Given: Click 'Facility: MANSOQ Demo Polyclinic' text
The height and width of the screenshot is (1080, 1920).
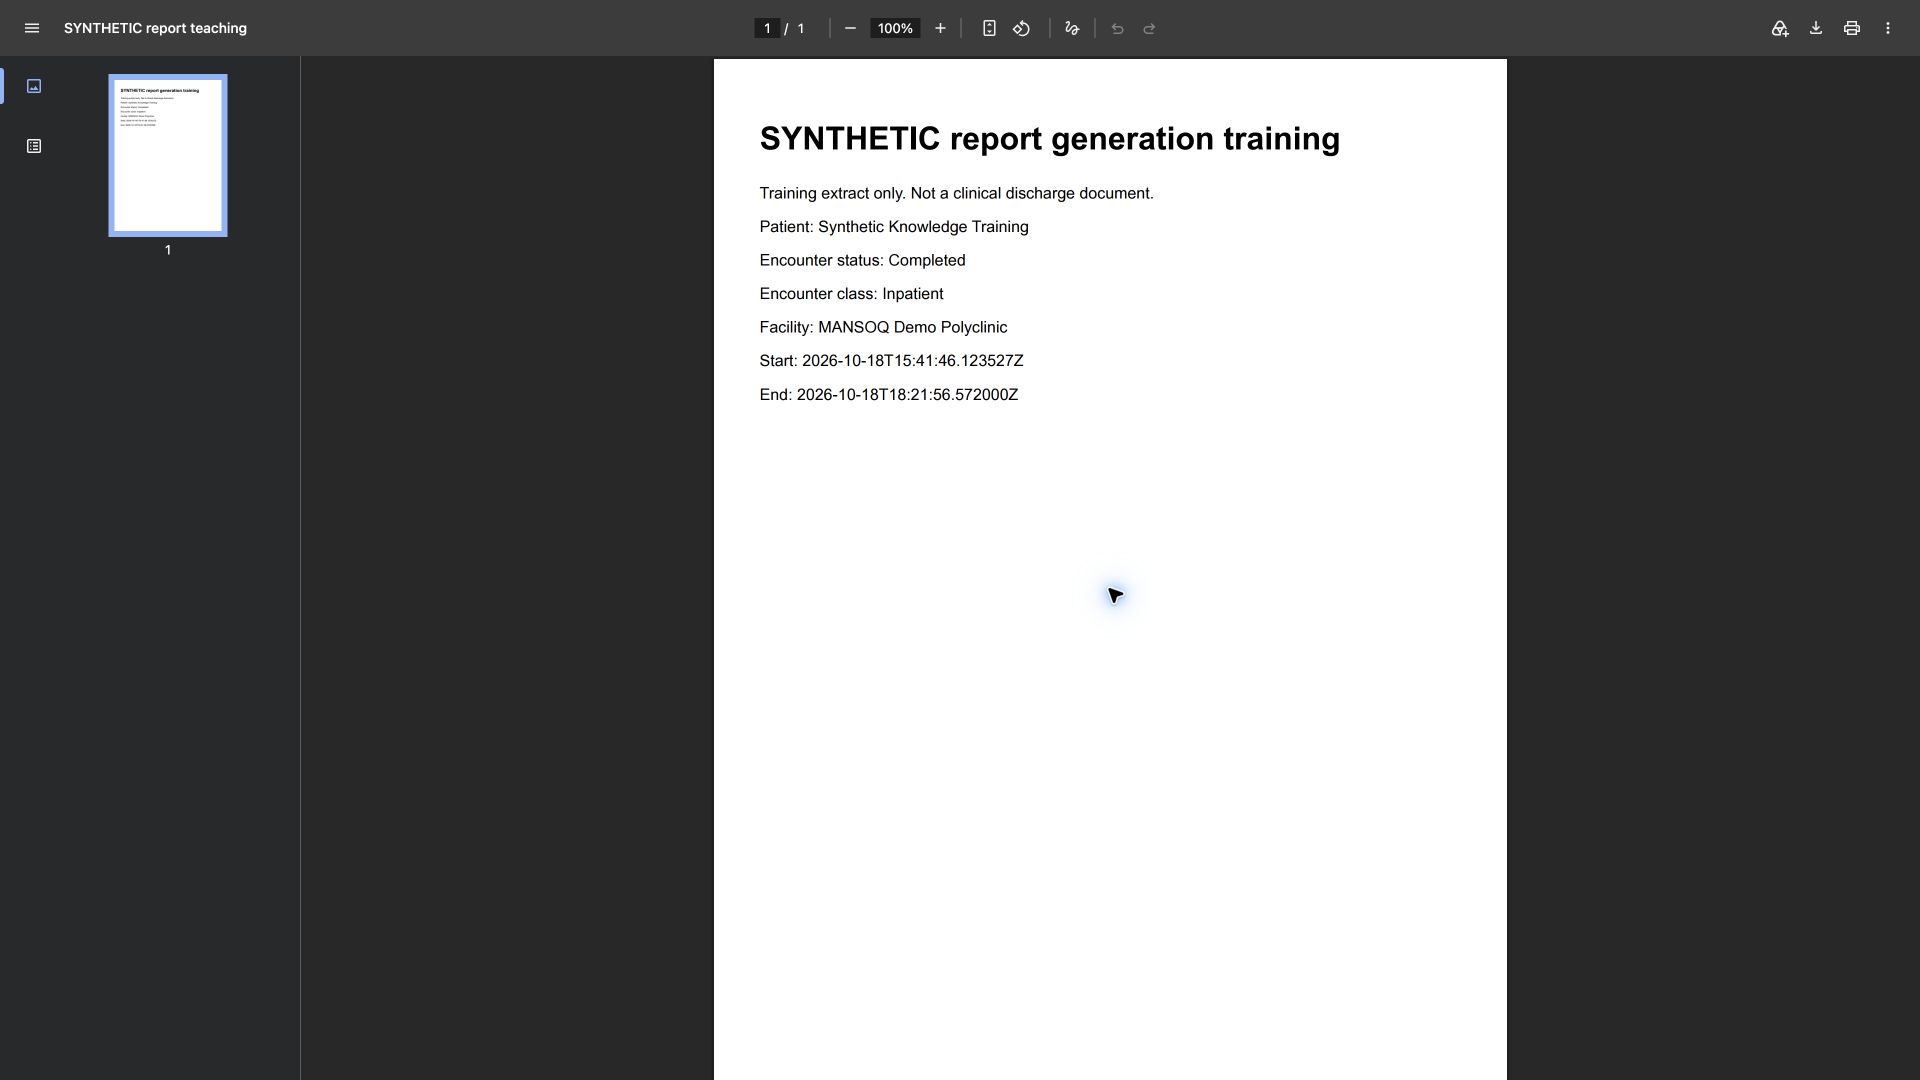Looking at the screenshot, I should (883, 327).
